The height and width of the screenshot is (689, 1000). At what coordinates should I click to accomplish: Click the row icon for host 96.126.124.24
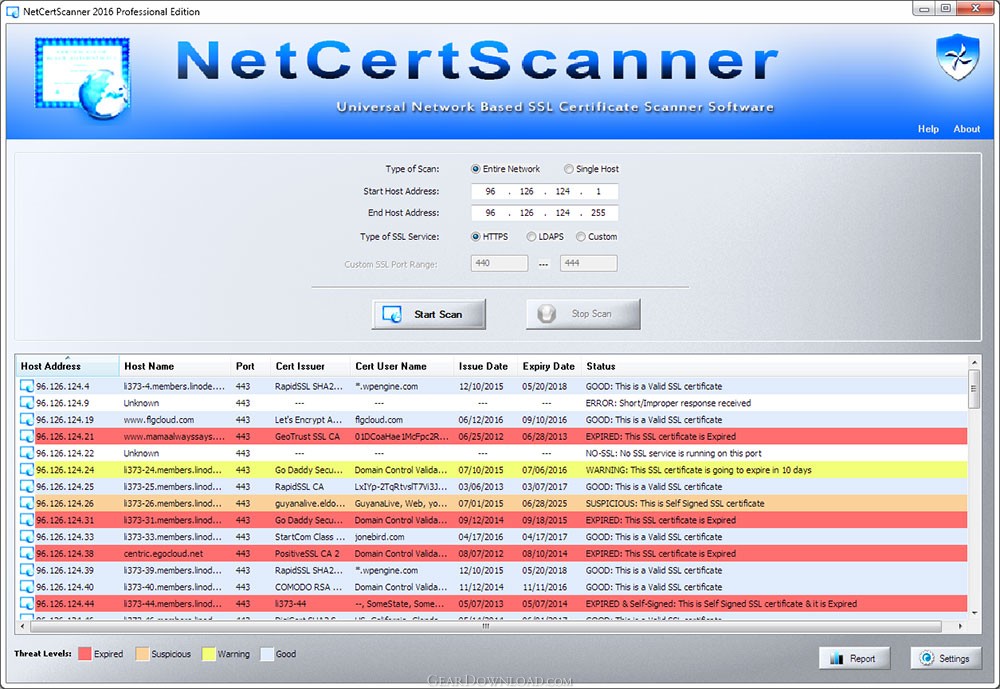coord(27,470)
